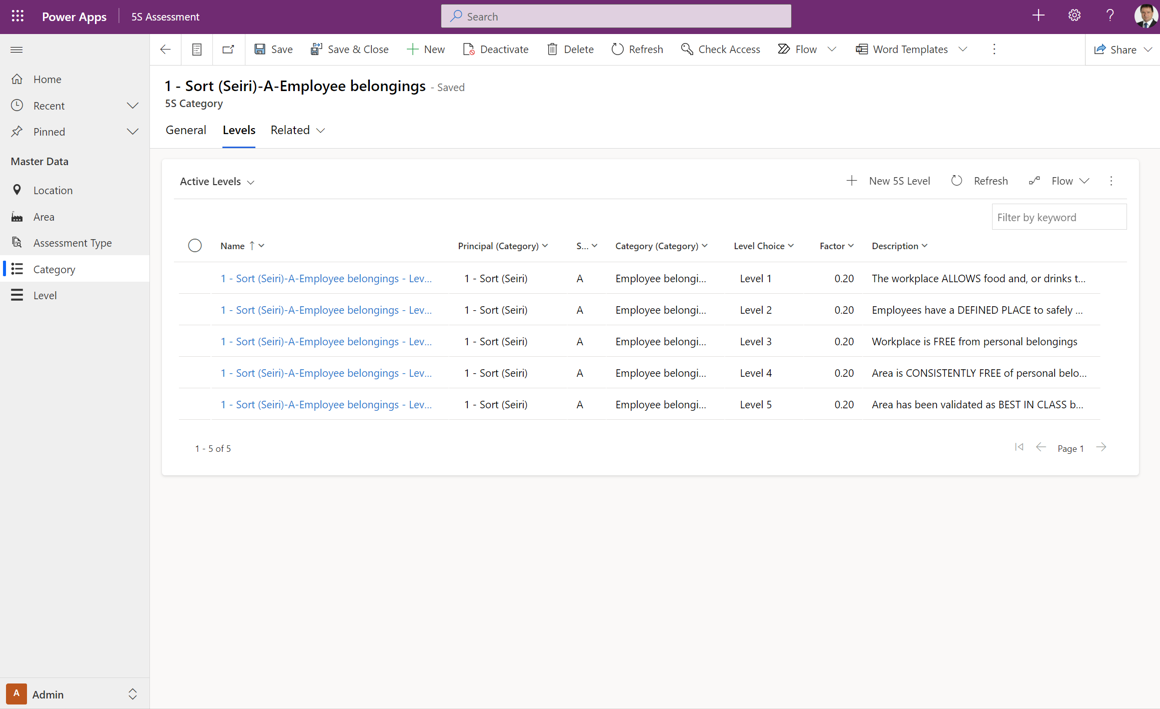Viewport: 1160px width, 709px height.
Task: Collapse the left navigation hamburger menu
Action: coord(17,49)
